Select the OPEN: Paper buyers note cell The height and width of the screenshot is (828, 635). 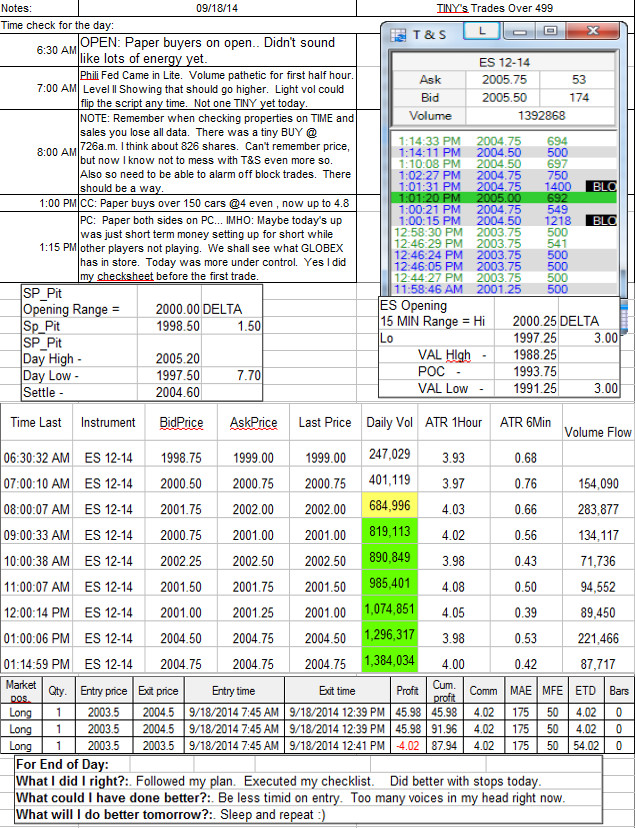pyautogui.click(x=217, y=50)
